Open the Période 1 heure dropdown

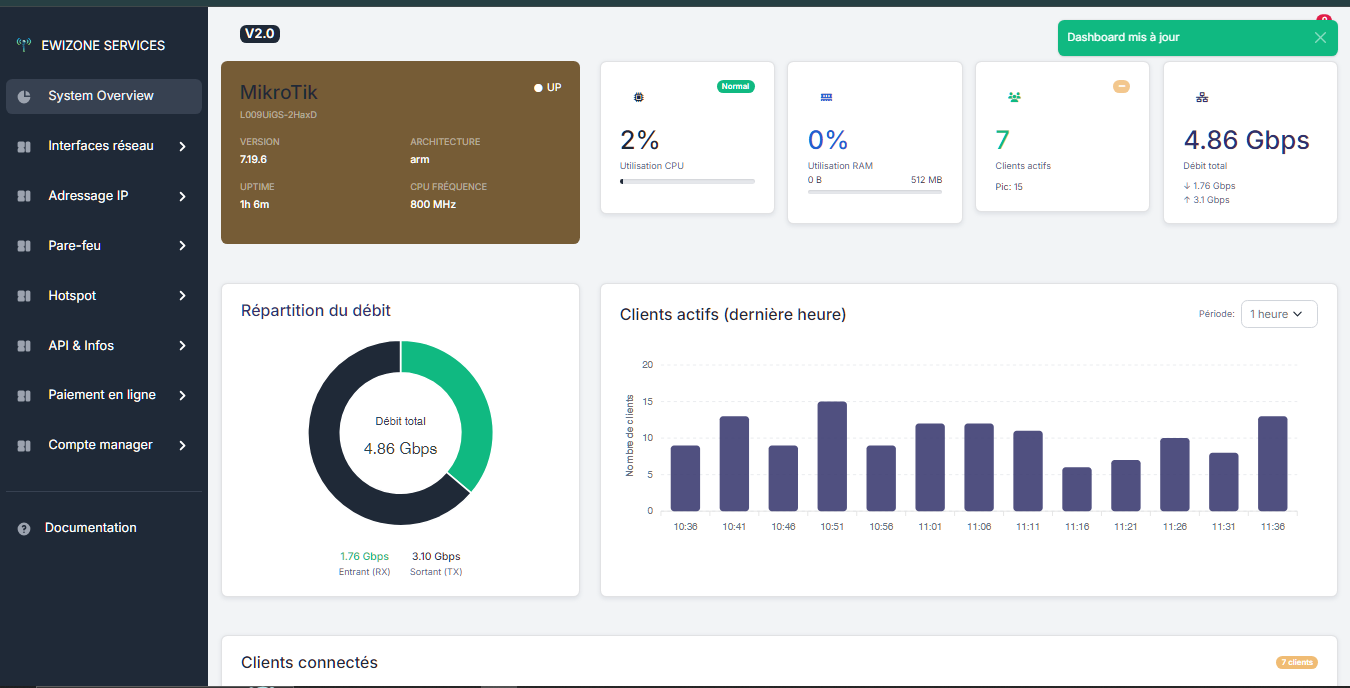pos(1278,314)
